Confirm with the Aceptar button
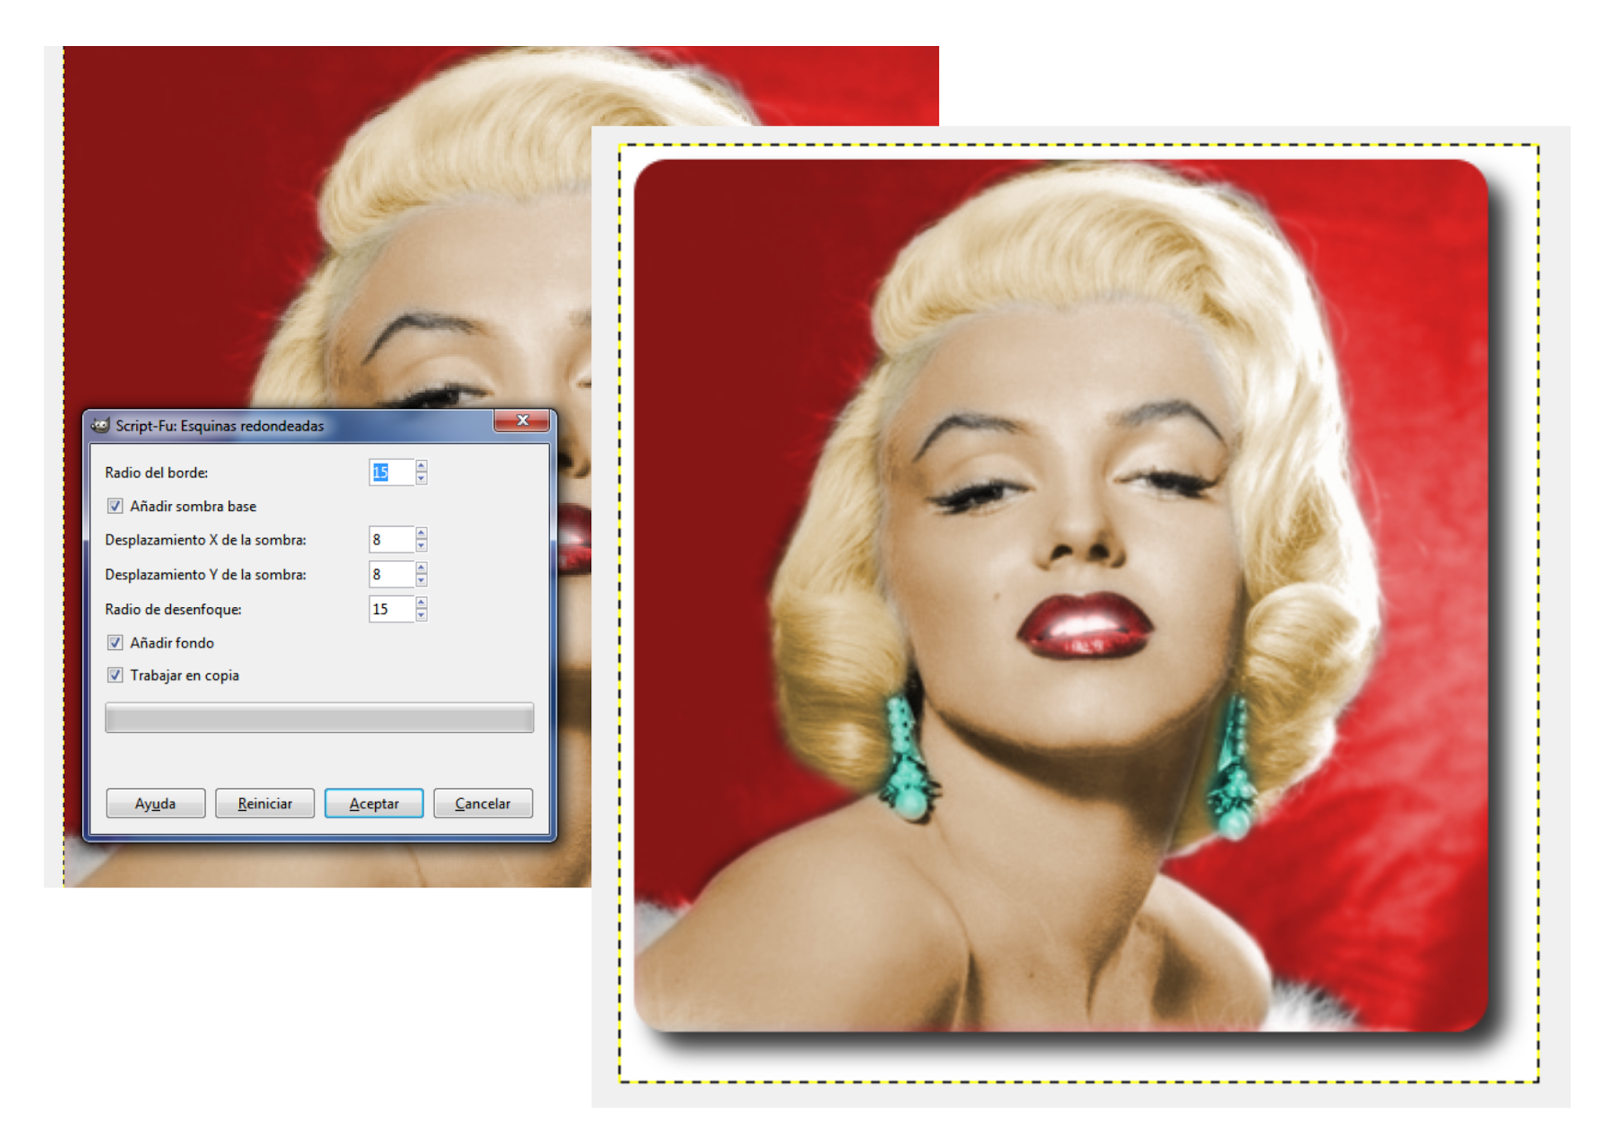Screen dimensions: 1600x1132 click(x=374, y=803)
